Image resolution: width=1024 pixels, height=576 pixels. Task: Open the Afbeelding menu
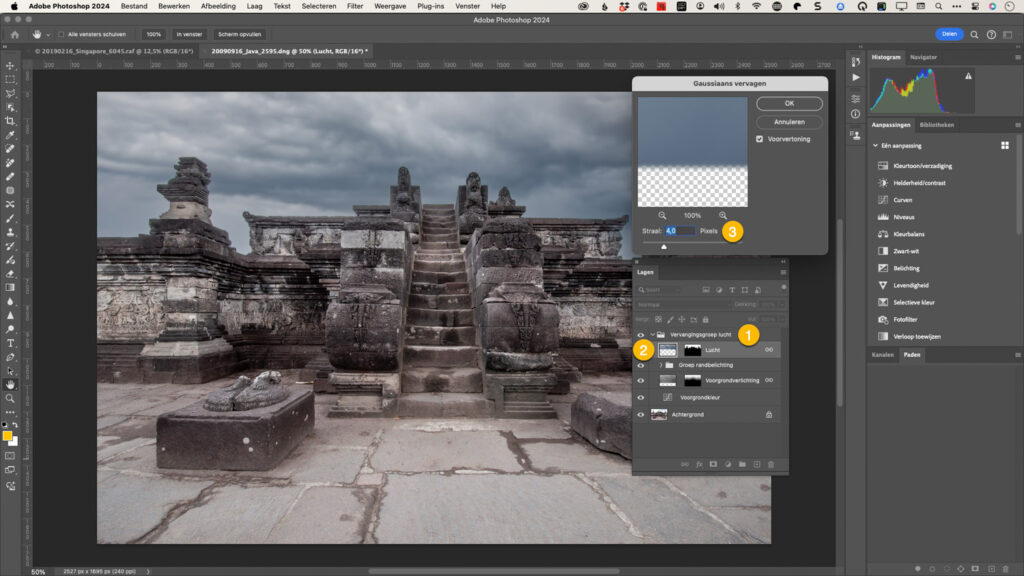(218, 6)
